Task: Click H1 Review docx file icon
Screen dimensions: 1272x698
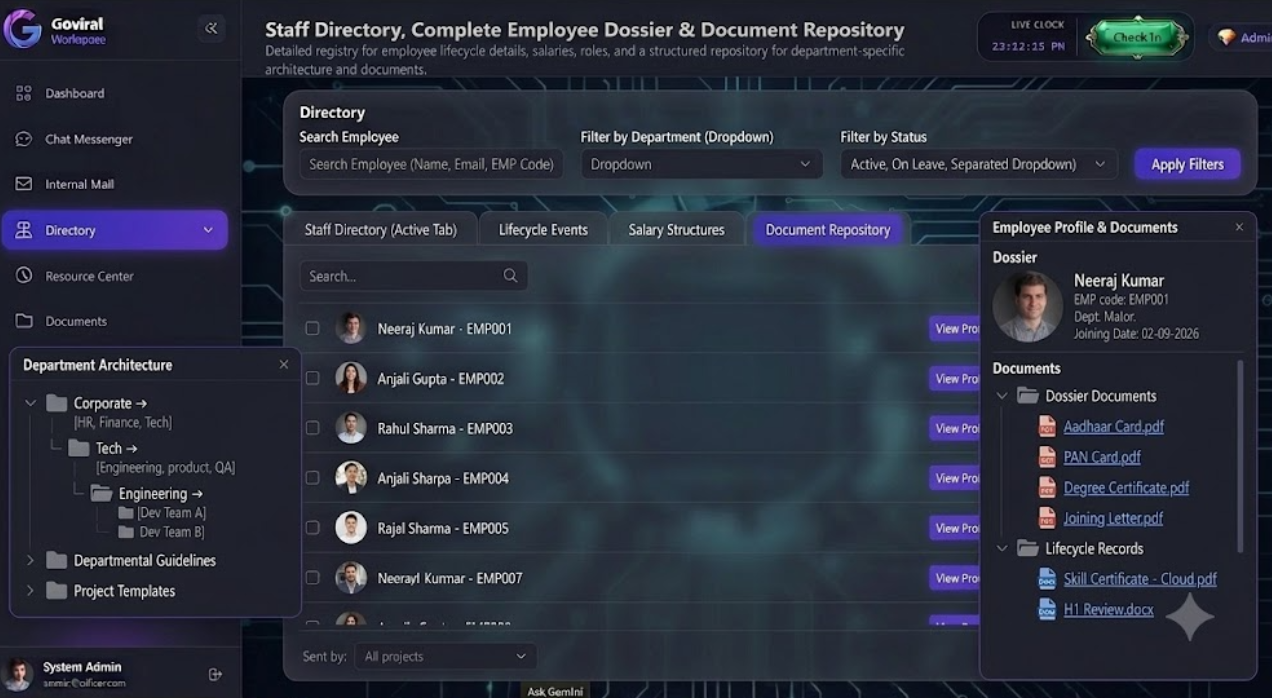Action: (1047, 609)
